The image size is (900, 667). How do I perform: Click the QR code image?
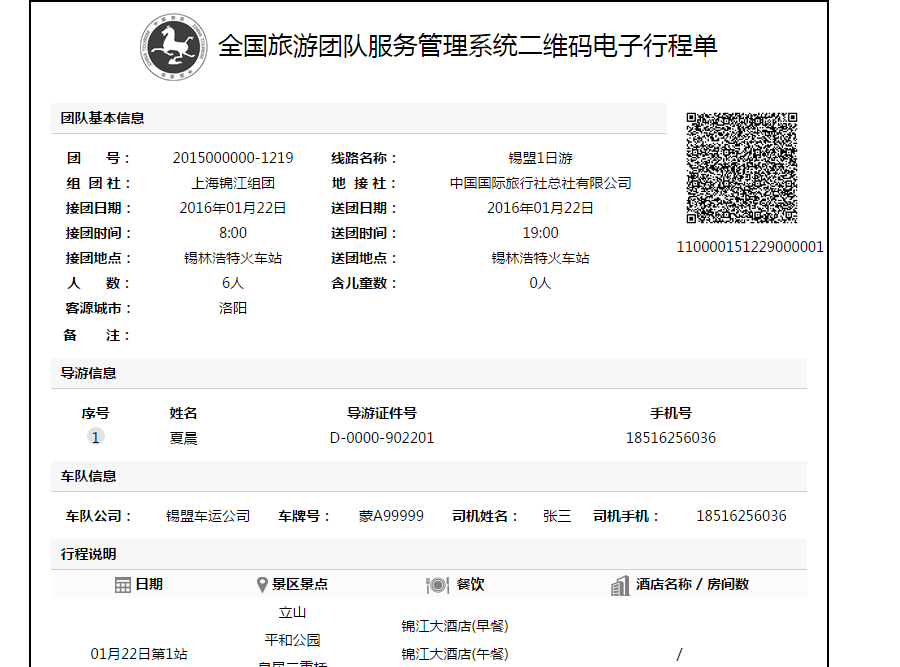pos(741,168)
